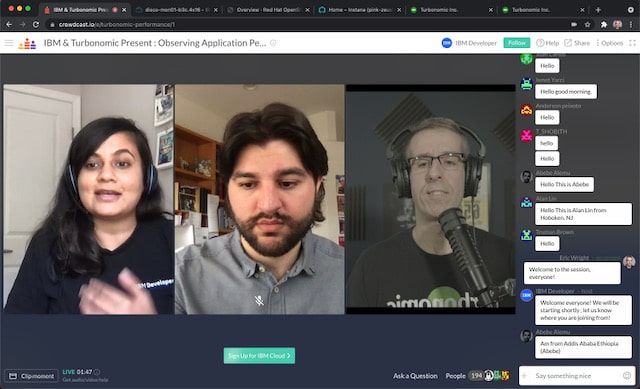Open Chrome's three-dot browser menu
The image size is (640, 389).
pyautogui.click(x=631, y=24)
